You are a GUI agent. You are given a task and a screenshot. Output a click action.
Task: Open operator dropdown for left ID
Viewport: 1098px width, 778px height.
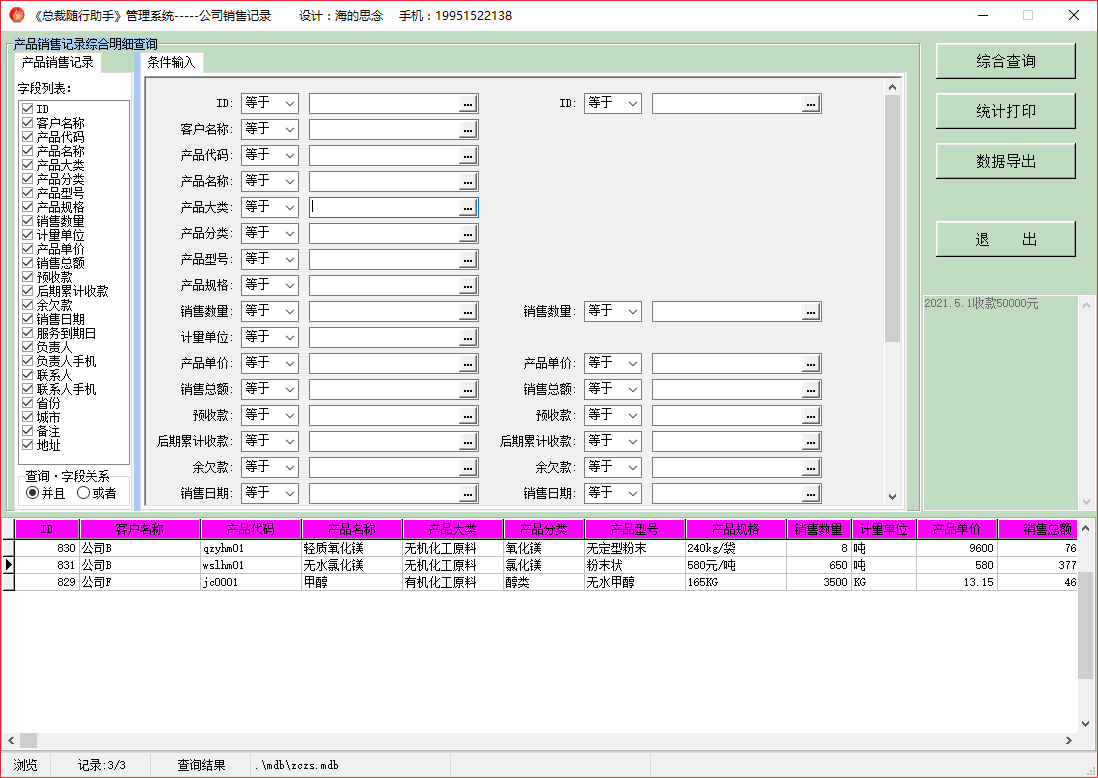coord(270,104)
